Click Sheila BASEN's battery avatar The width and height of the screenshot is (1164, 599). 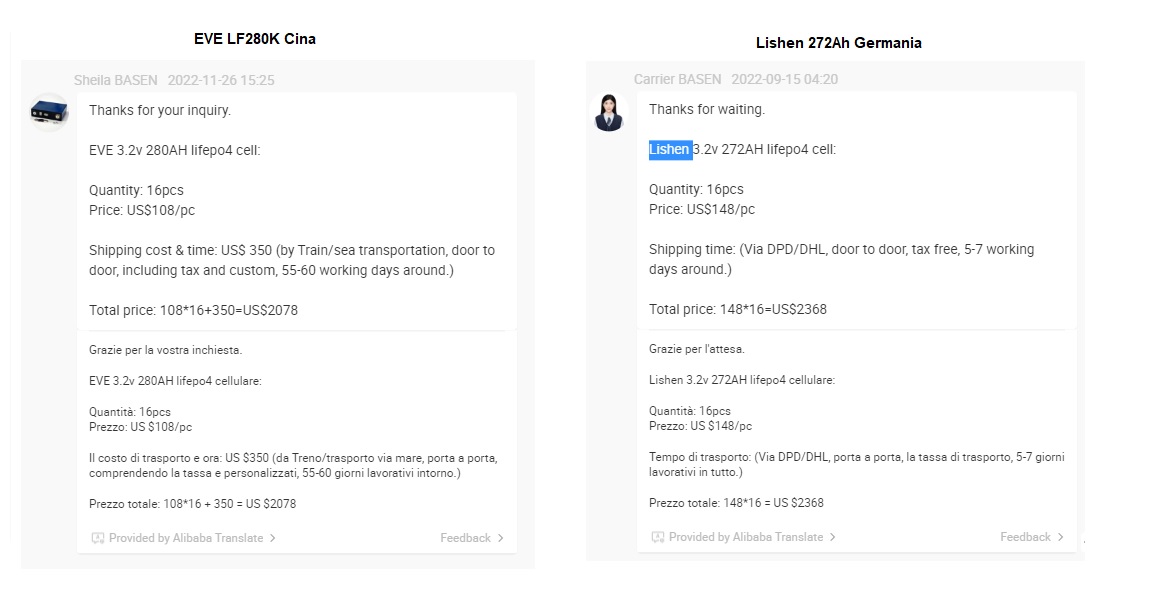click(x=49, y=112)
